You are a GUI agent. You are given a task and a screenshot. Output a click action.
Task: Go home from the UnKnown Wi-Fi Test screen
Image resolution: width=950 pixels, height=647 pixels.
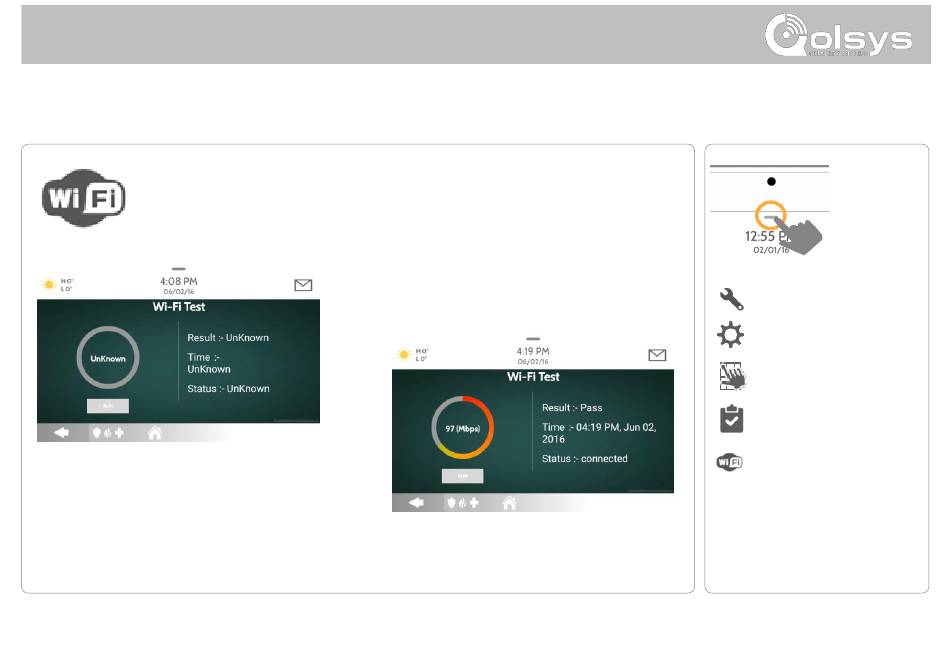pos(154,433)
